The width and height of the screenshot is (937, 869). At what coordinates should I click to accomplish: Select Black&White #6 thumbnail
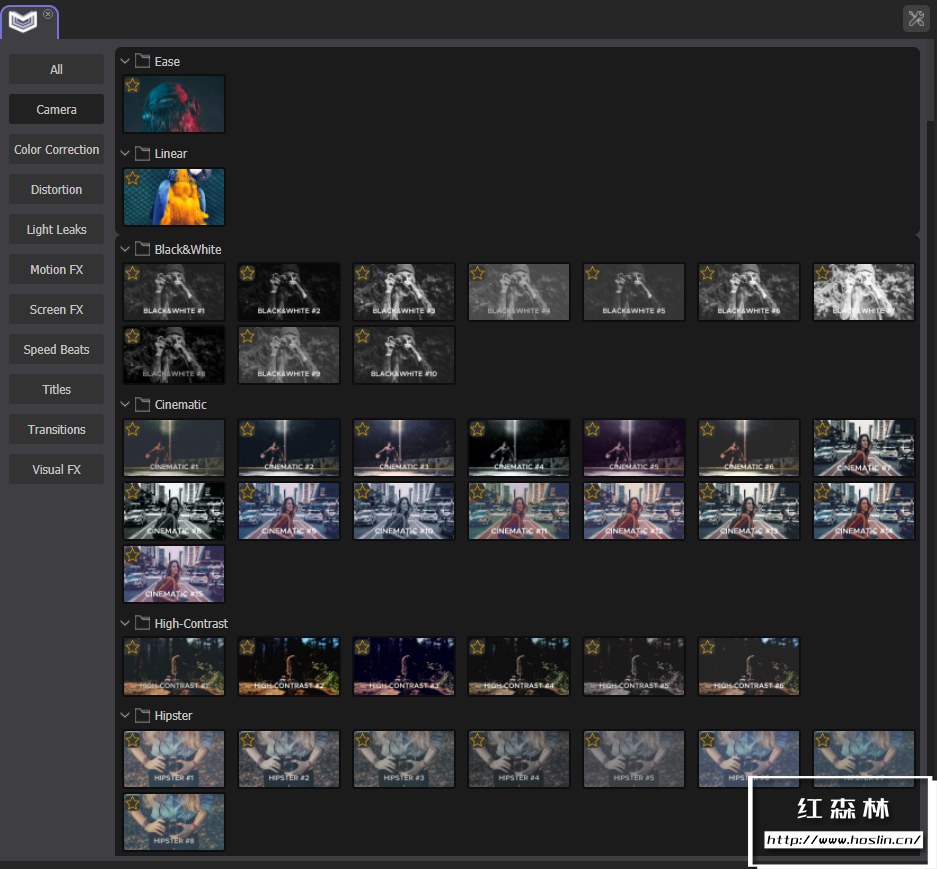click(749, 292)
